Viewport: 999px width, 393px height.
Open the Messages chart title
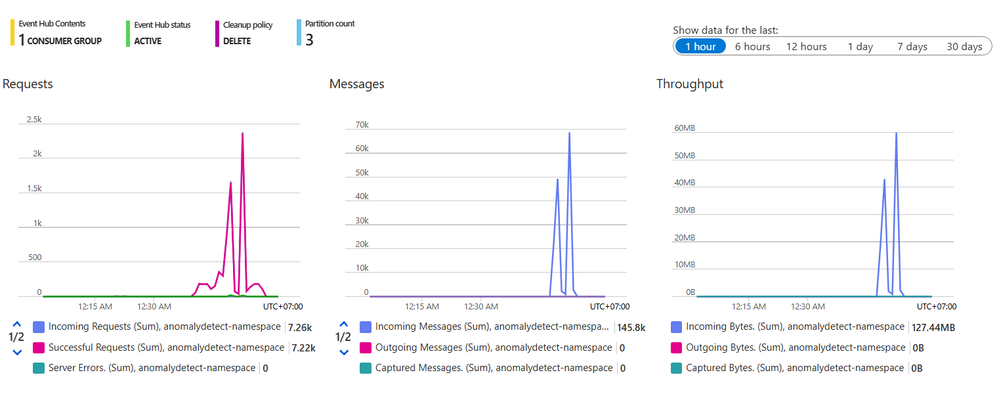357,83
